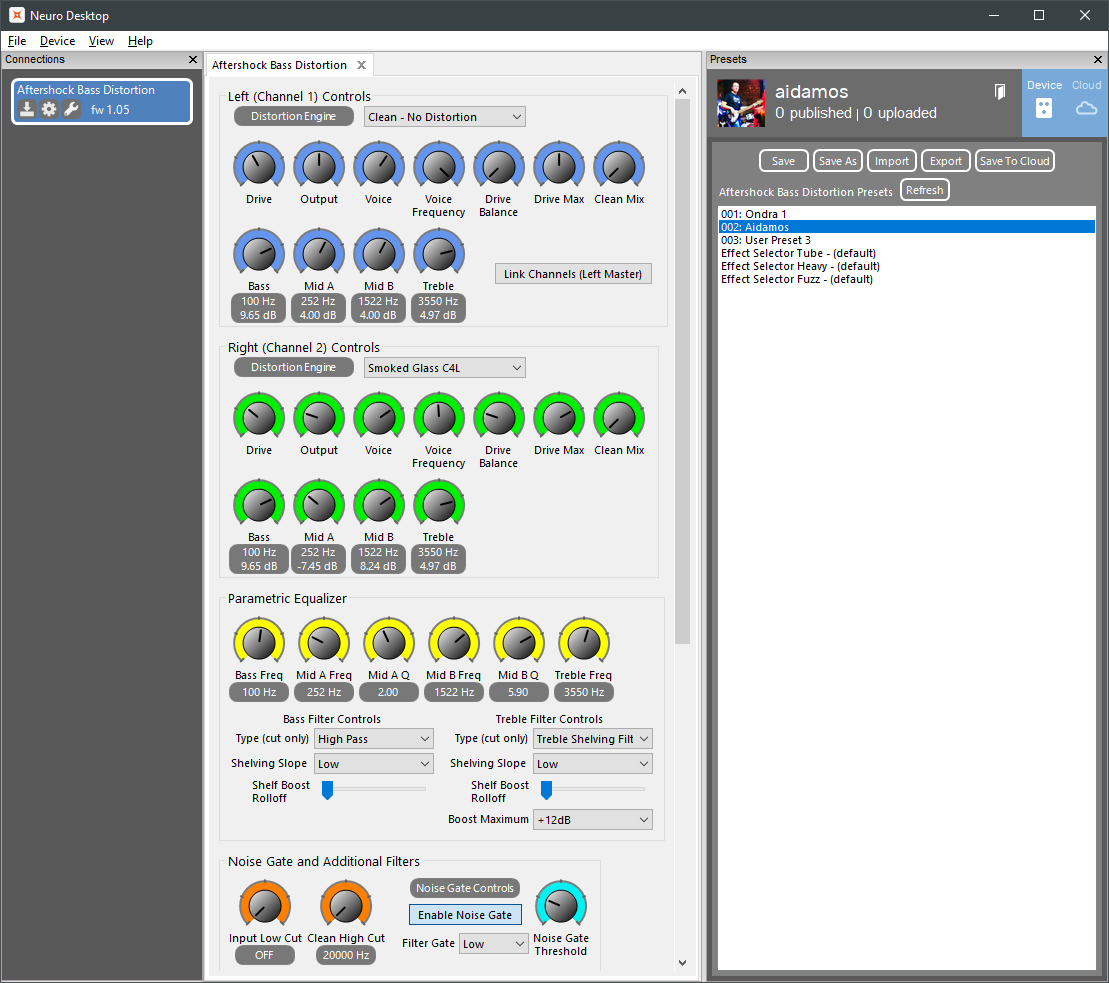Open the Device menu
Screen dimensions: 1109x983
(57, 41)
